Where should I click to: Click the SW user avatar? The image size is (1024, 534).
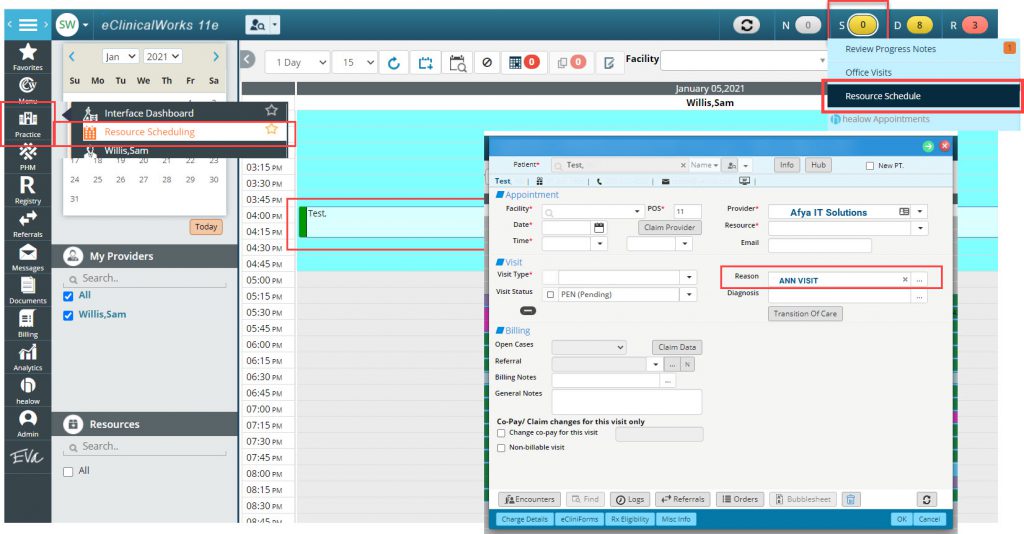click(x=67, y=25)
